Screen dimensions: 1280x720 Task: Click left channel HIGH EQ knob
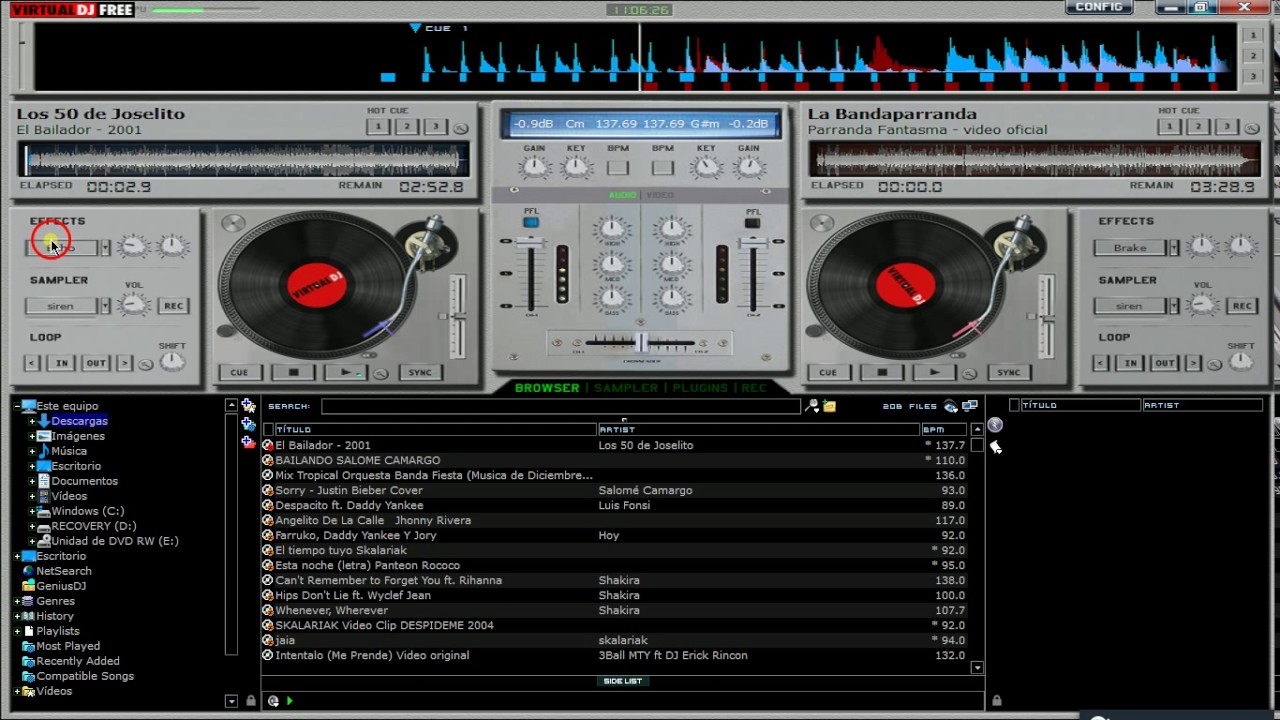(611, 231)
